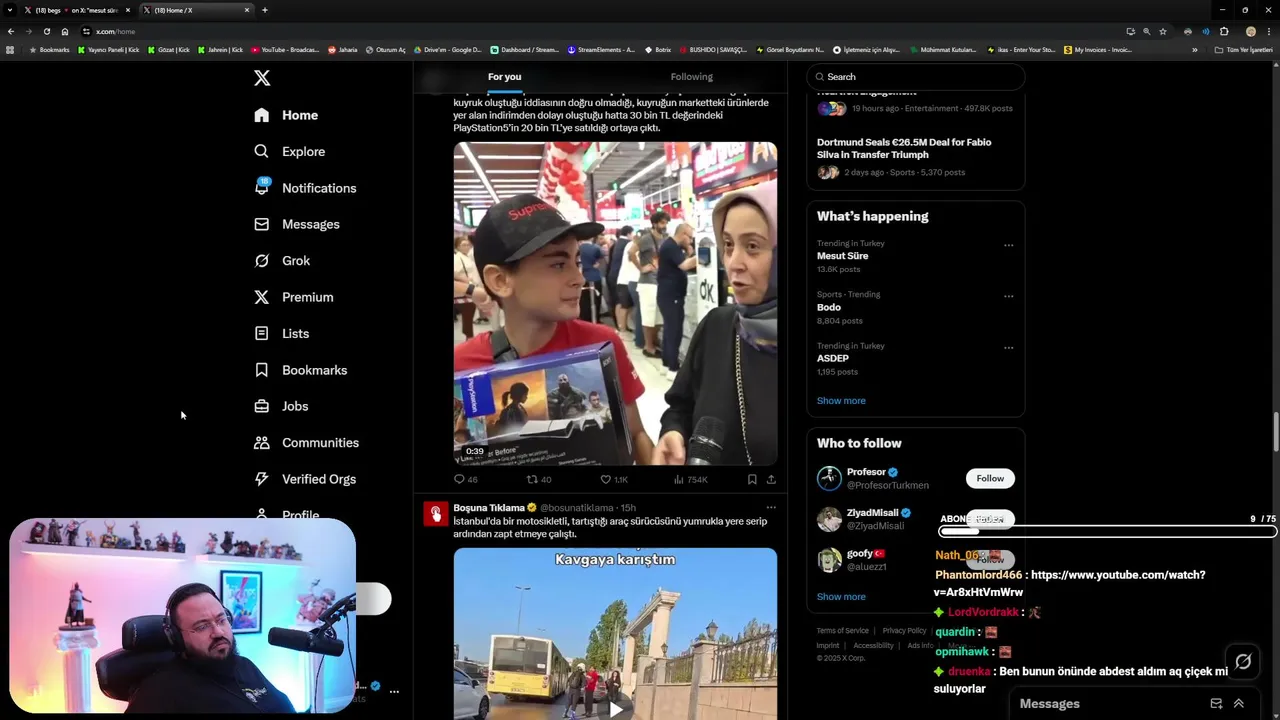The width and height of the screenshot is (1280, 720).
Task: Open goofy profile suggestion
Action: [916, 560]
